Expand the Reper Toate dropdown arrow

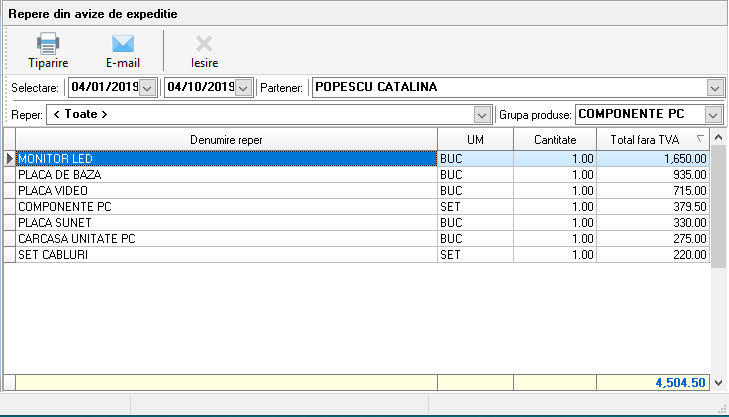pyautogui.click(x=482, y=115)
